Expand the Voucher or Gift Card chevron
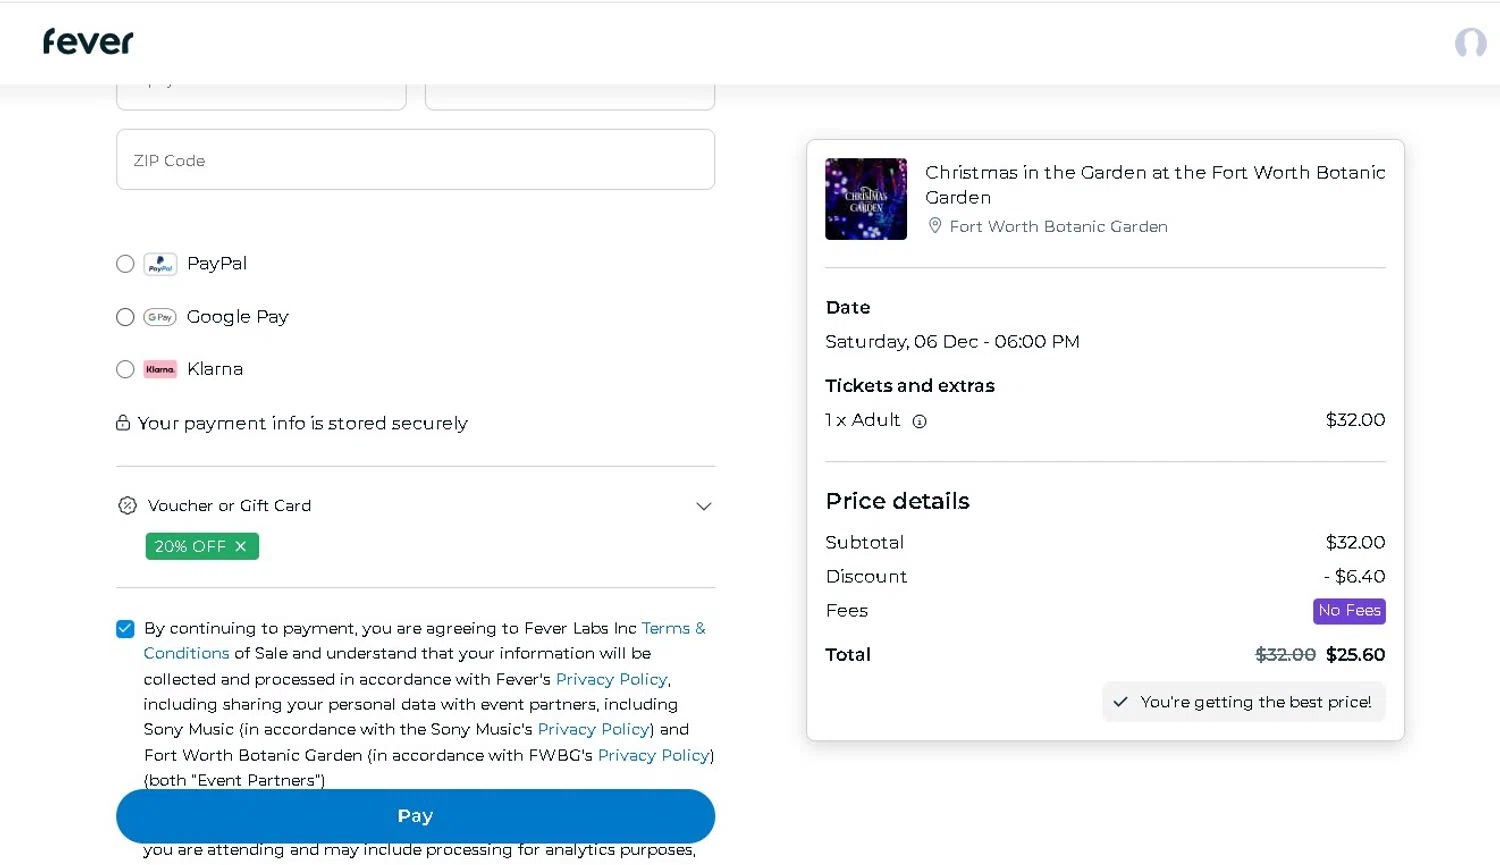Image resolution: width=1500 pixels, height=865 pixels. click(704, 506)
